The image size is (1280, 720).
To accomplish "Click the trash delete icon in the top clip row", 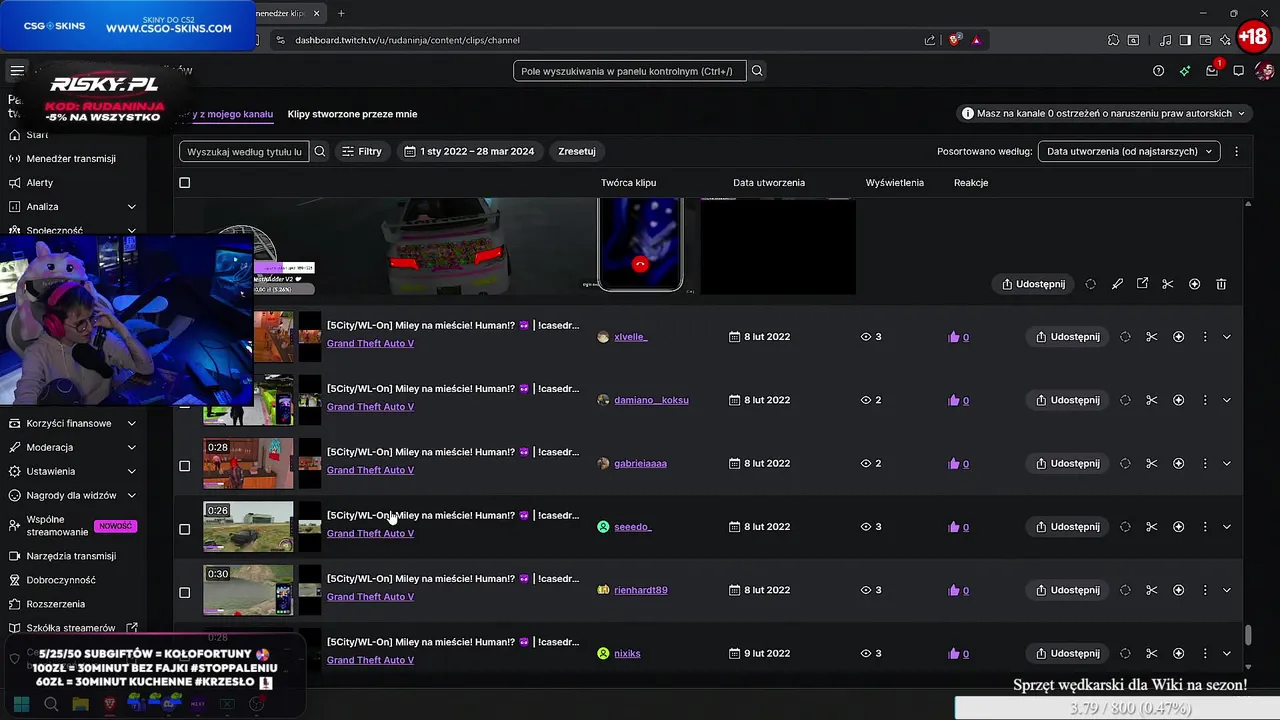I will [x=1221, y=284].
